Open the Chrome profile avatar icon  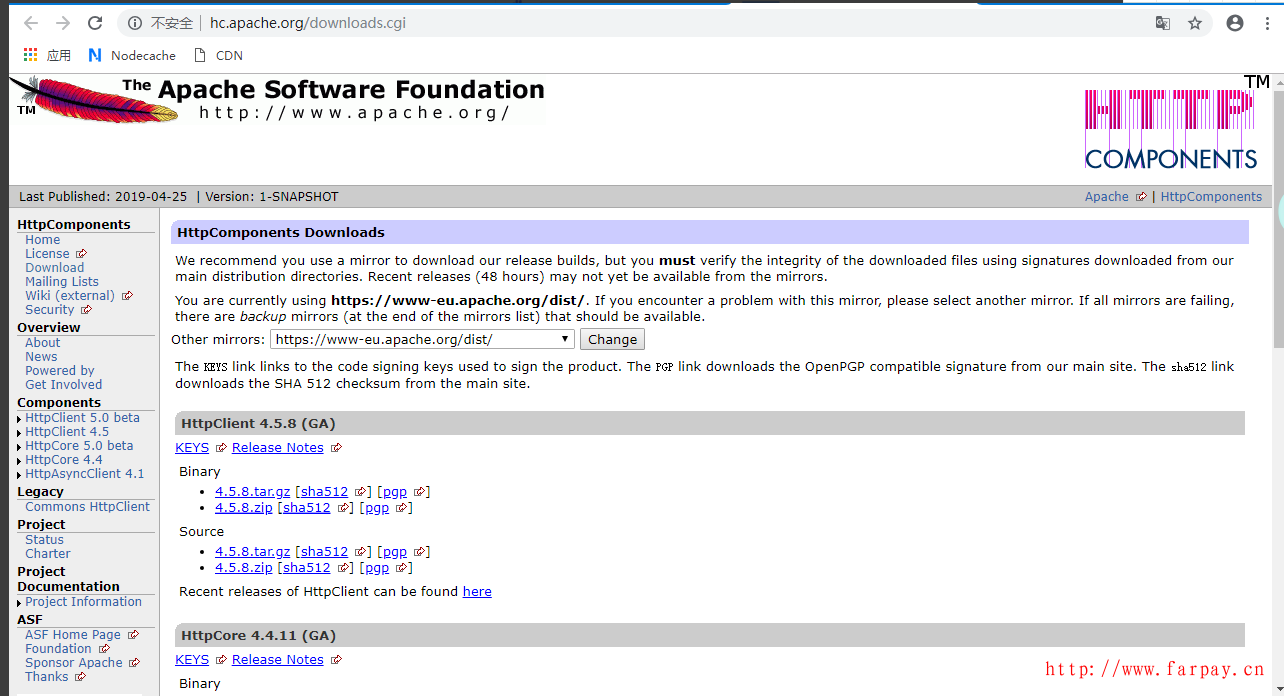pyautogui.click(x=1235, y=23)
